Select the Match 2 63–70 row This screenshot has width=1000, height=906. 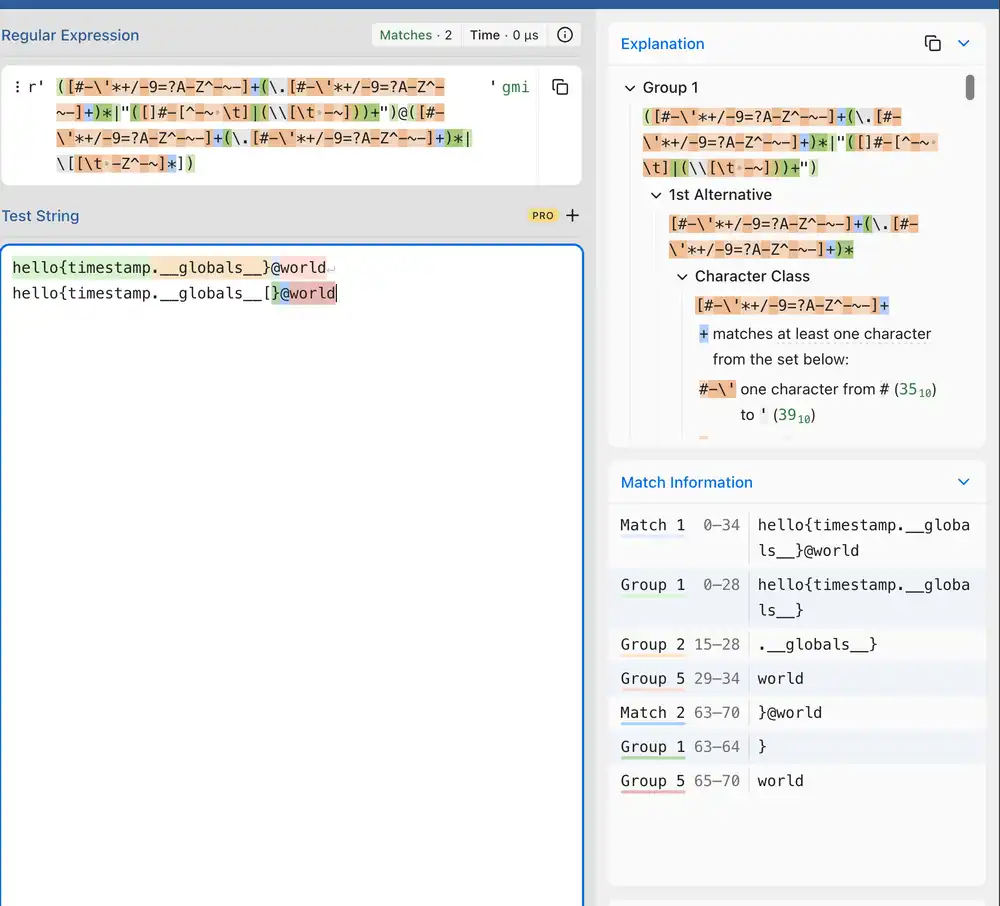pyautogui.click(x=797, y=712)
